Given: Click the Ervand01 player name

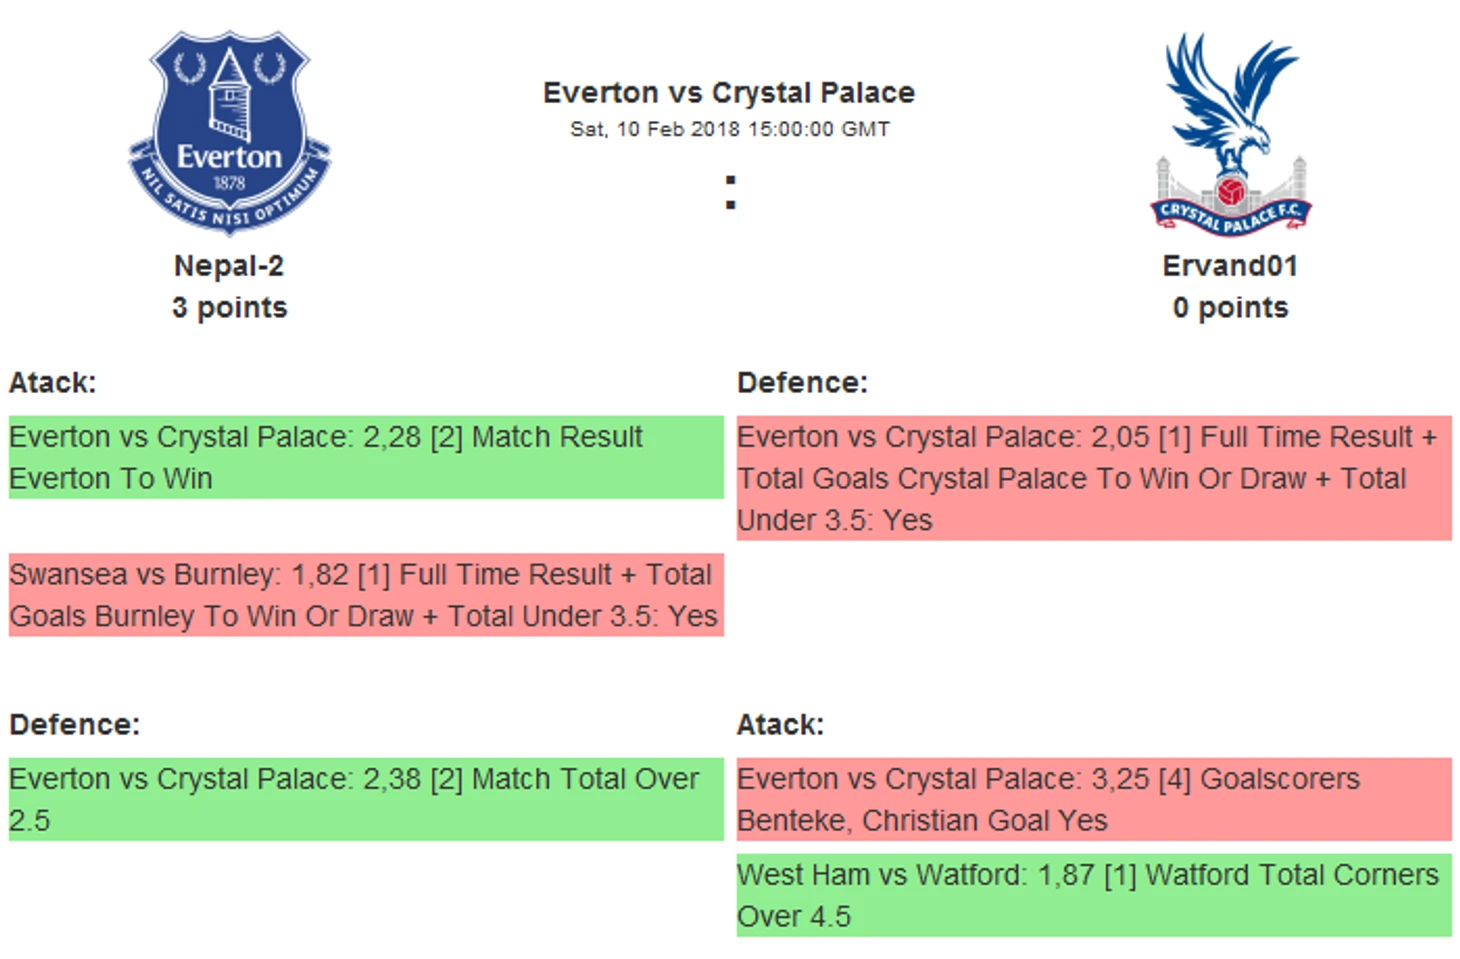Looking at the screenshot, I should [1230, 266].
